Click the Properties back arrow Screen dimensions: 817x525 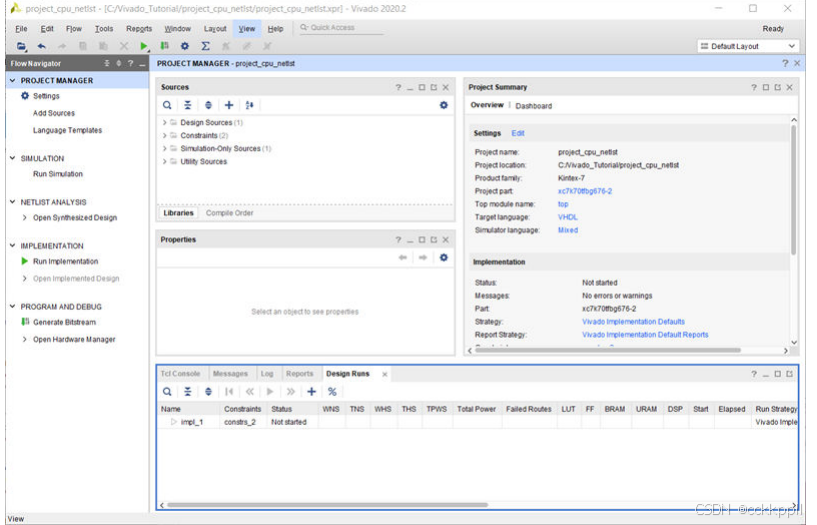402,258
